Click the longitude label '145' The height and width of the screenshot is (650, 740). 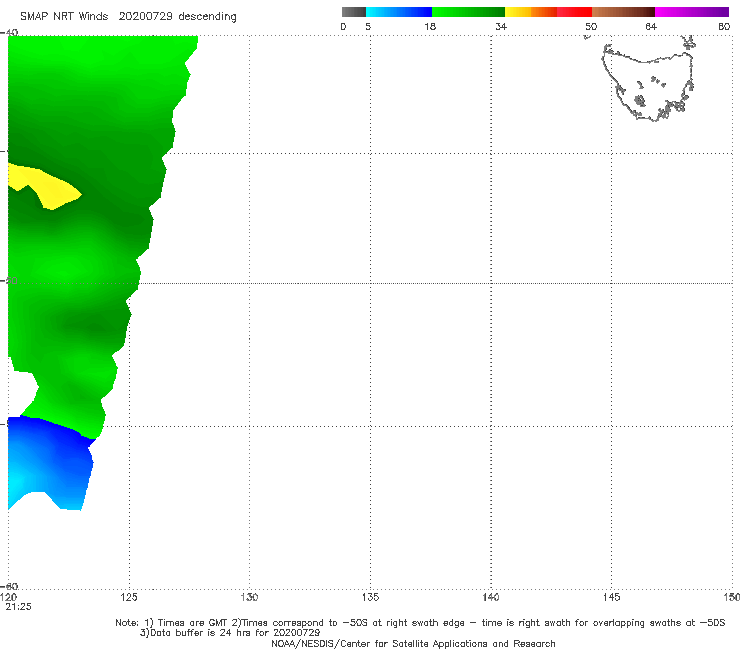click(x=612, y=598)
